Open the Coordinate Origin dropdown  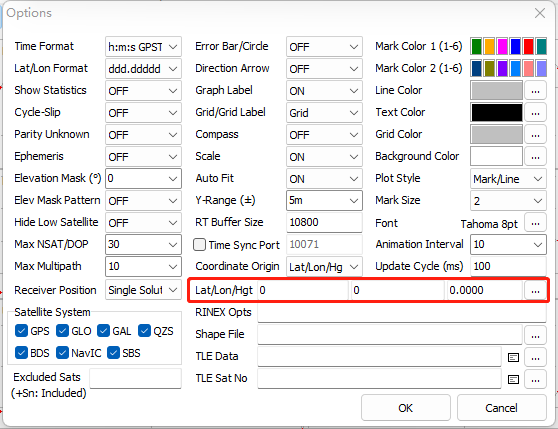coord(324,267)
